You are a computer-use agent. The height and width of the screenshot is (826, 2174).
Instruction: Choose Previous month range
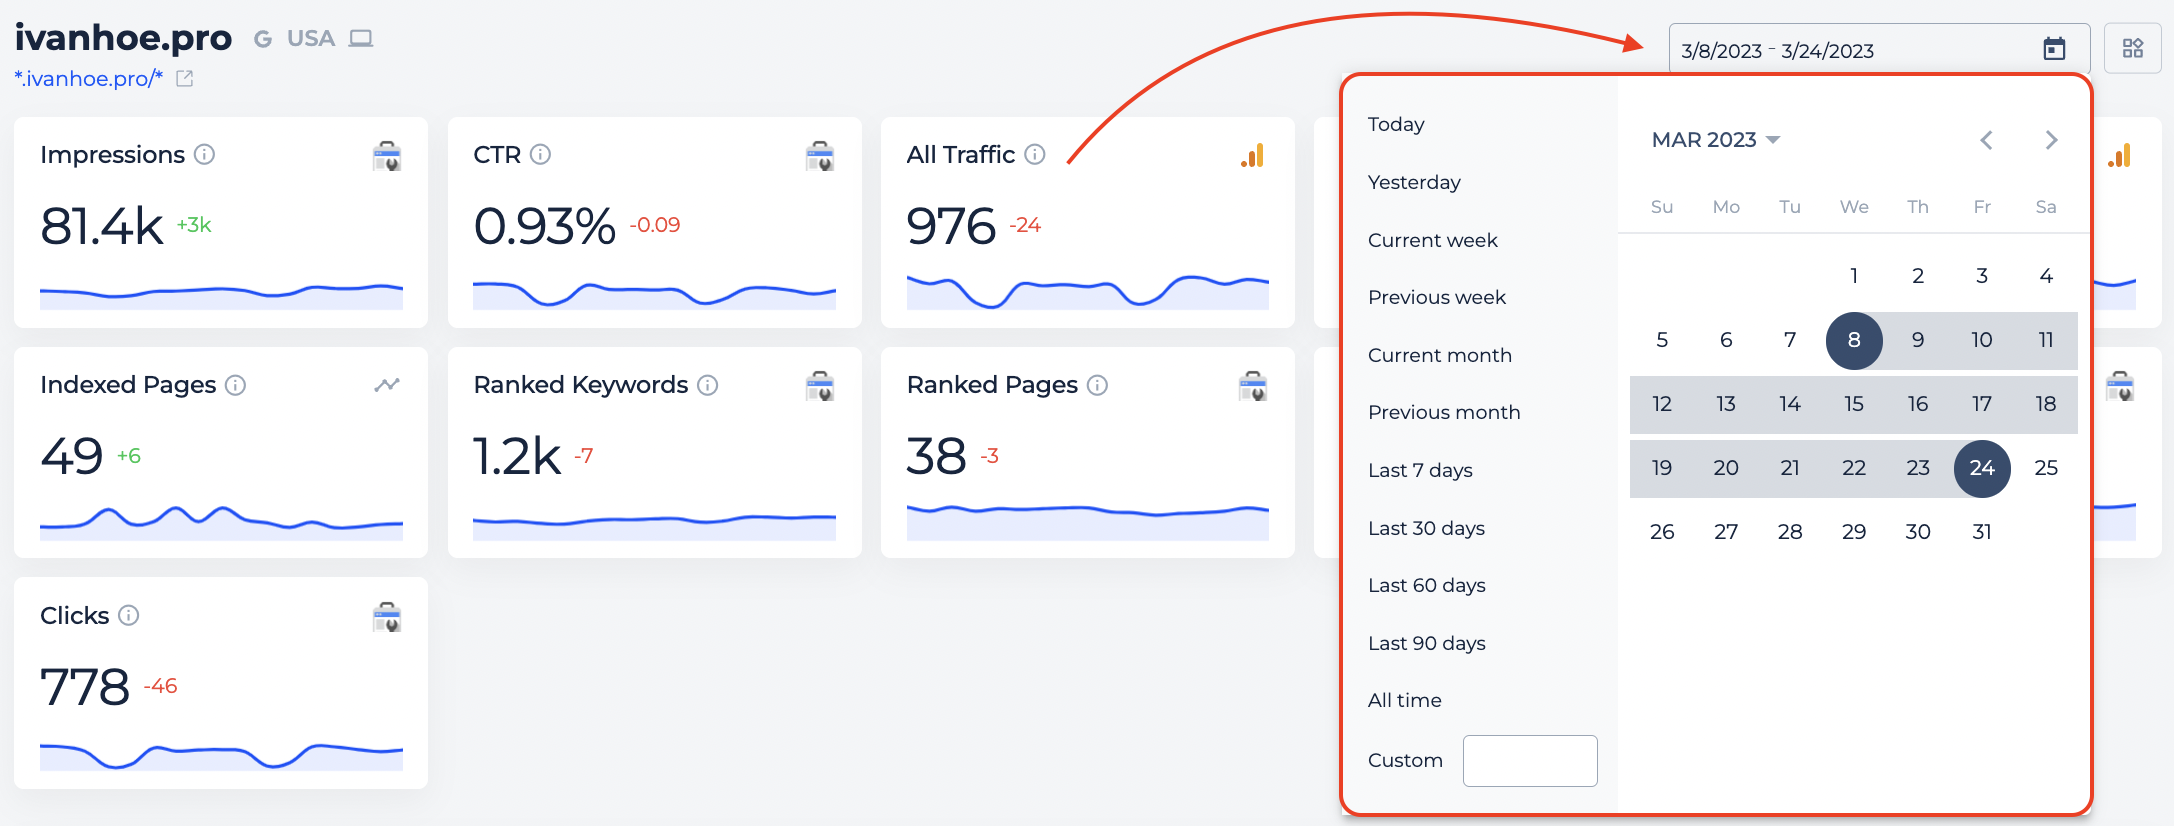[1444, 412]
